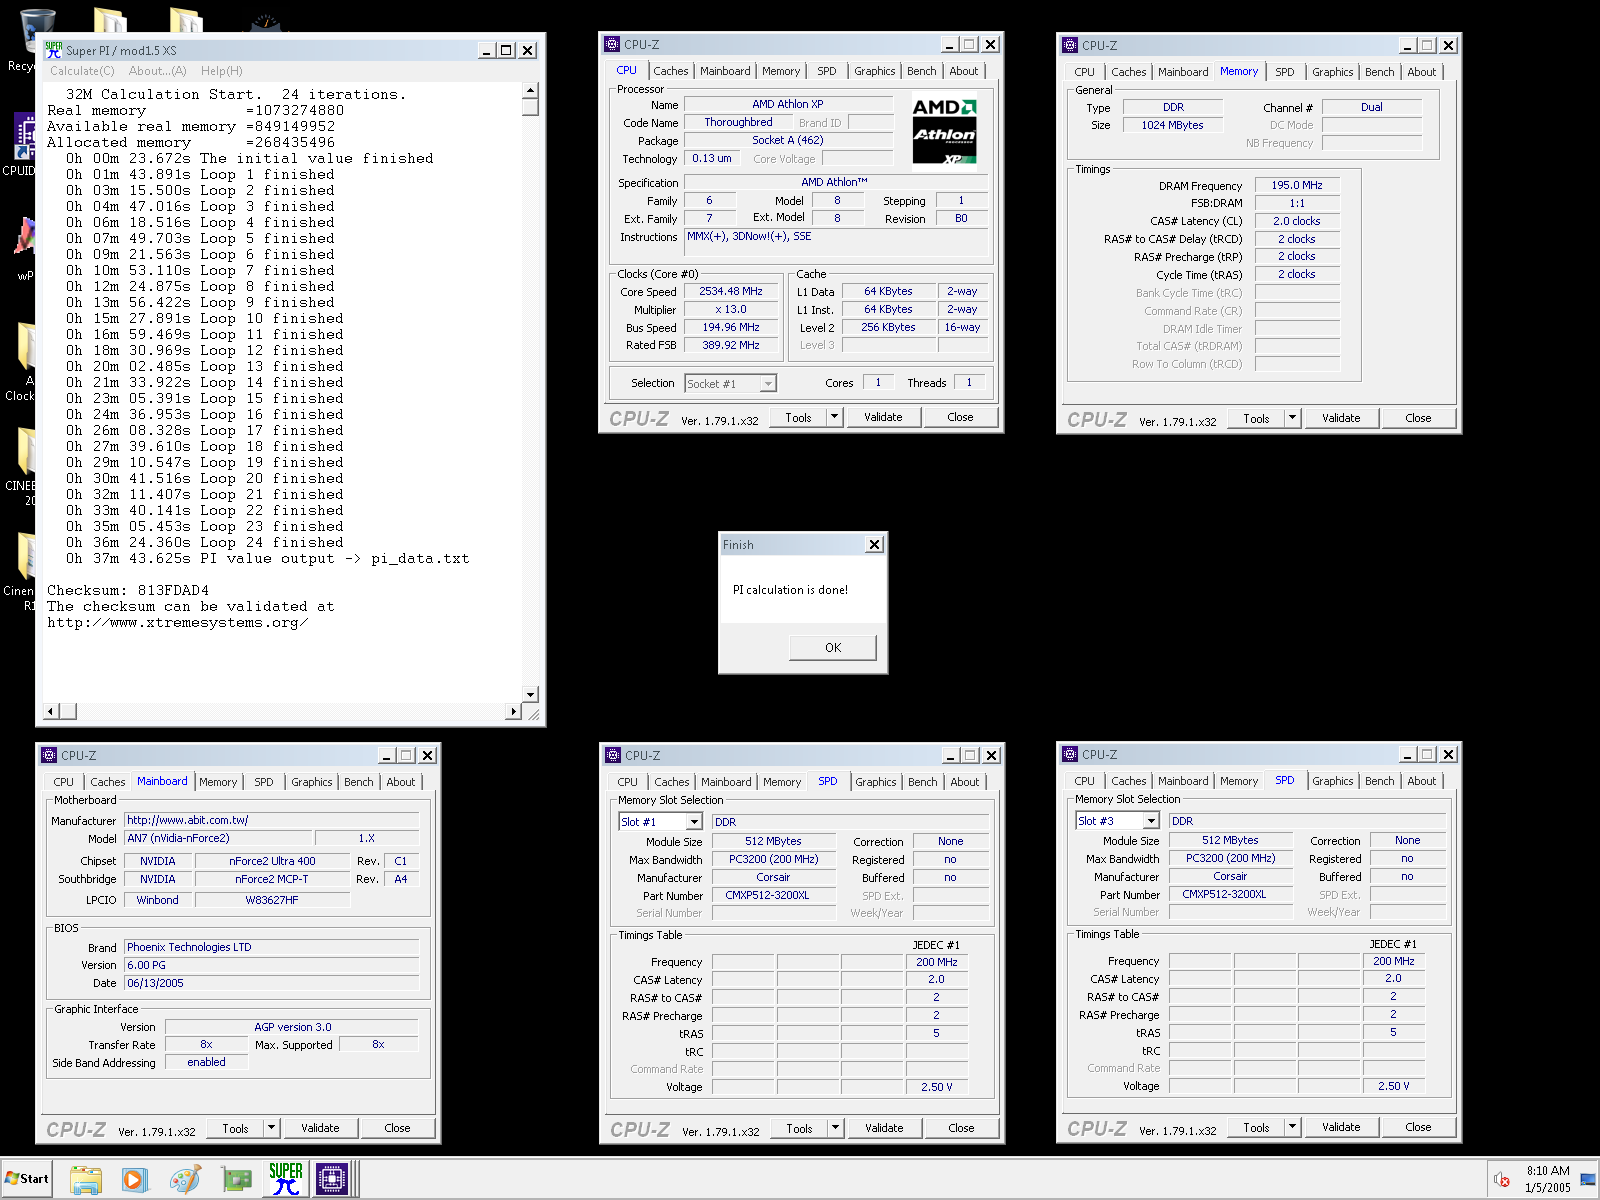Click OK in the Finish dialog
Screen dimensions: 1600x1200
pyautogui.click(x=833, y=648)
